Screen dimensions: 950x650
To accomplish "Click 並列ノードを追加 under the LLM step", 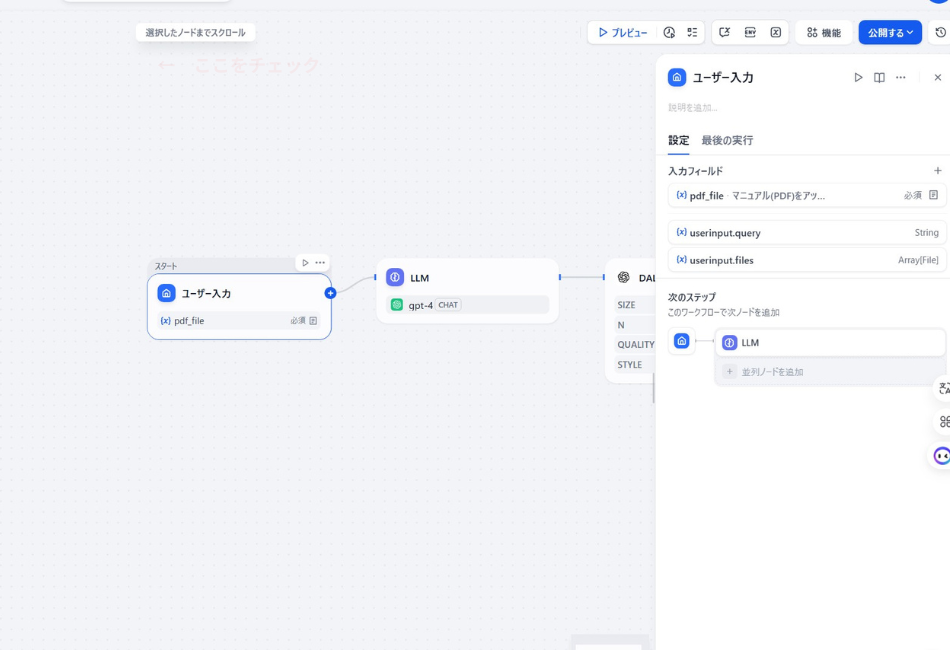I will click(772, 371).
